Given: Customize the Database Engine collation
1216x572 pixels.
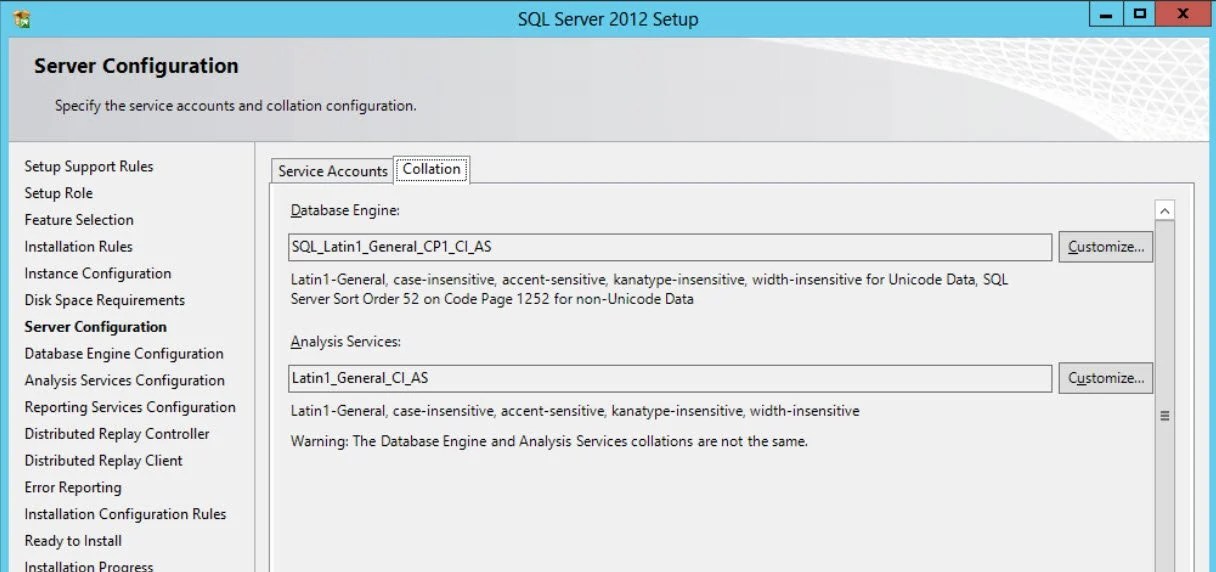Looking at the screenshot, I should [1106, 247].
